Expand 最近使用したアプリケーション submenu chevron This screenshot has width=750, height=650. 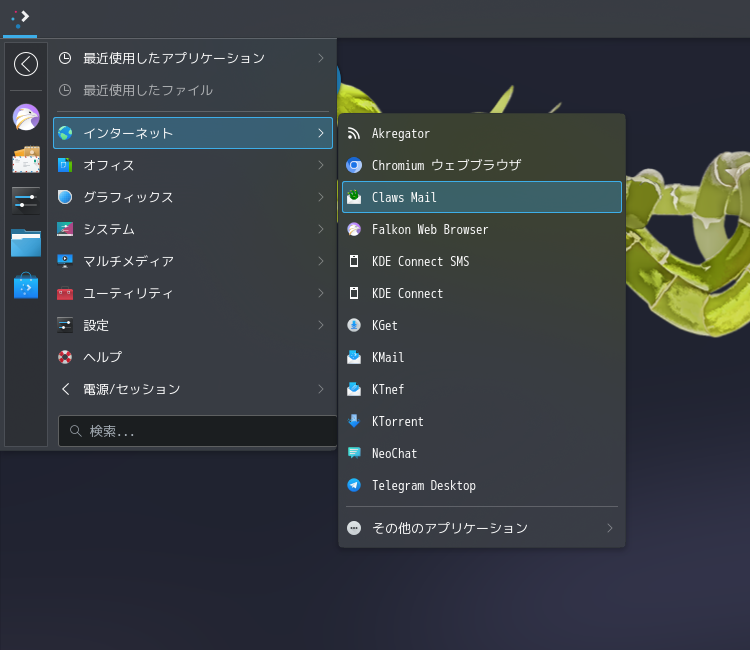(x=321, y=58)
